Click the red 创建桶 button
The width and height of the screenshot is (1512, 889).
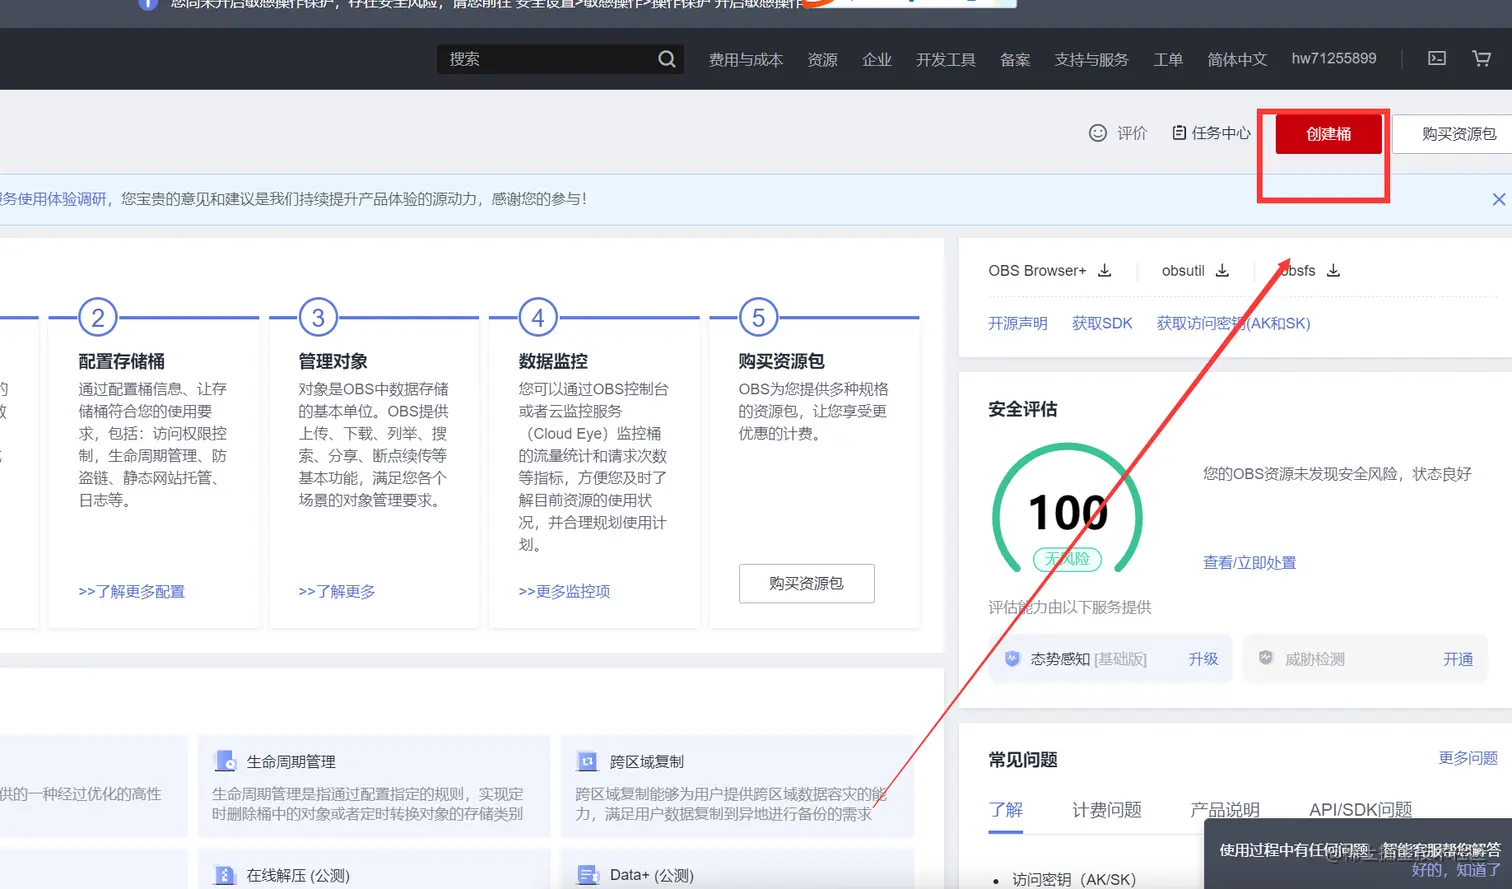pyautogui.click(x=1329, y=134)
